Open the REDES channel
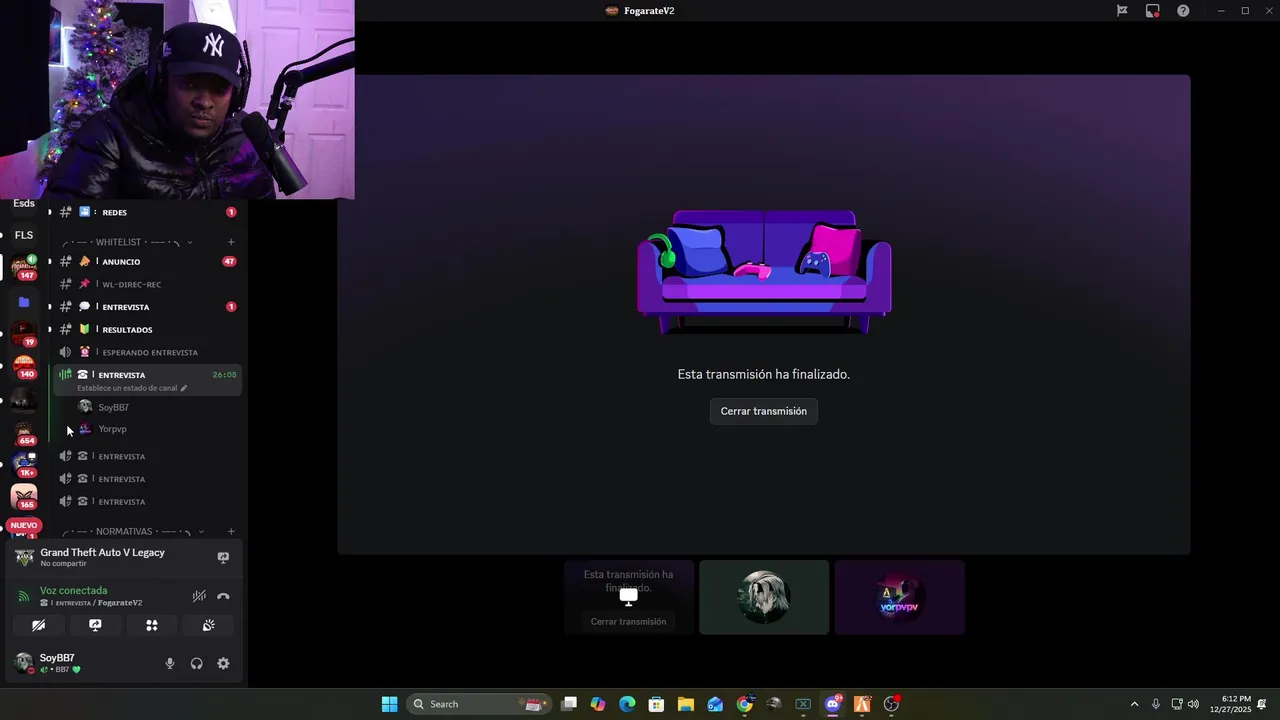Image resolution: width=1280 pixels, height=720 pixels. click(x=148, y=212)
